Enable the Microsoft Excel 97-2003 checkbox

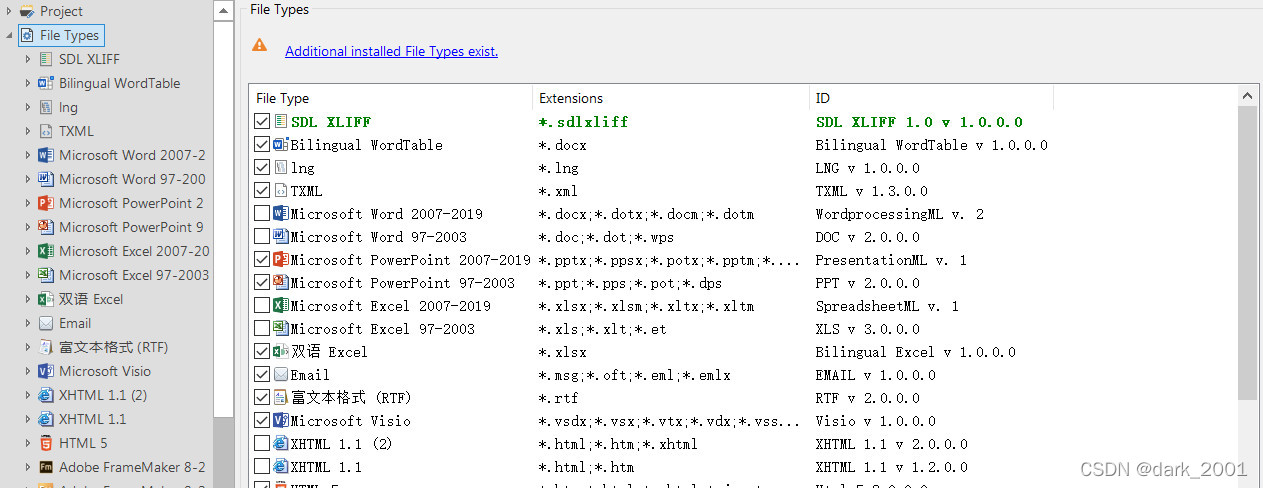[262, 329]
